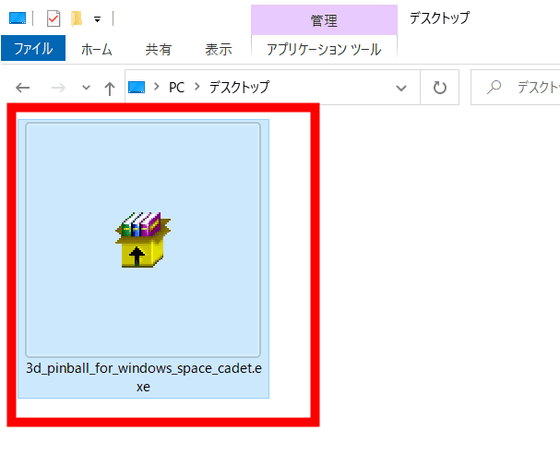The image size is (560, 467).
Task: Go forward with the right arrow
Action: click(58, 87)
